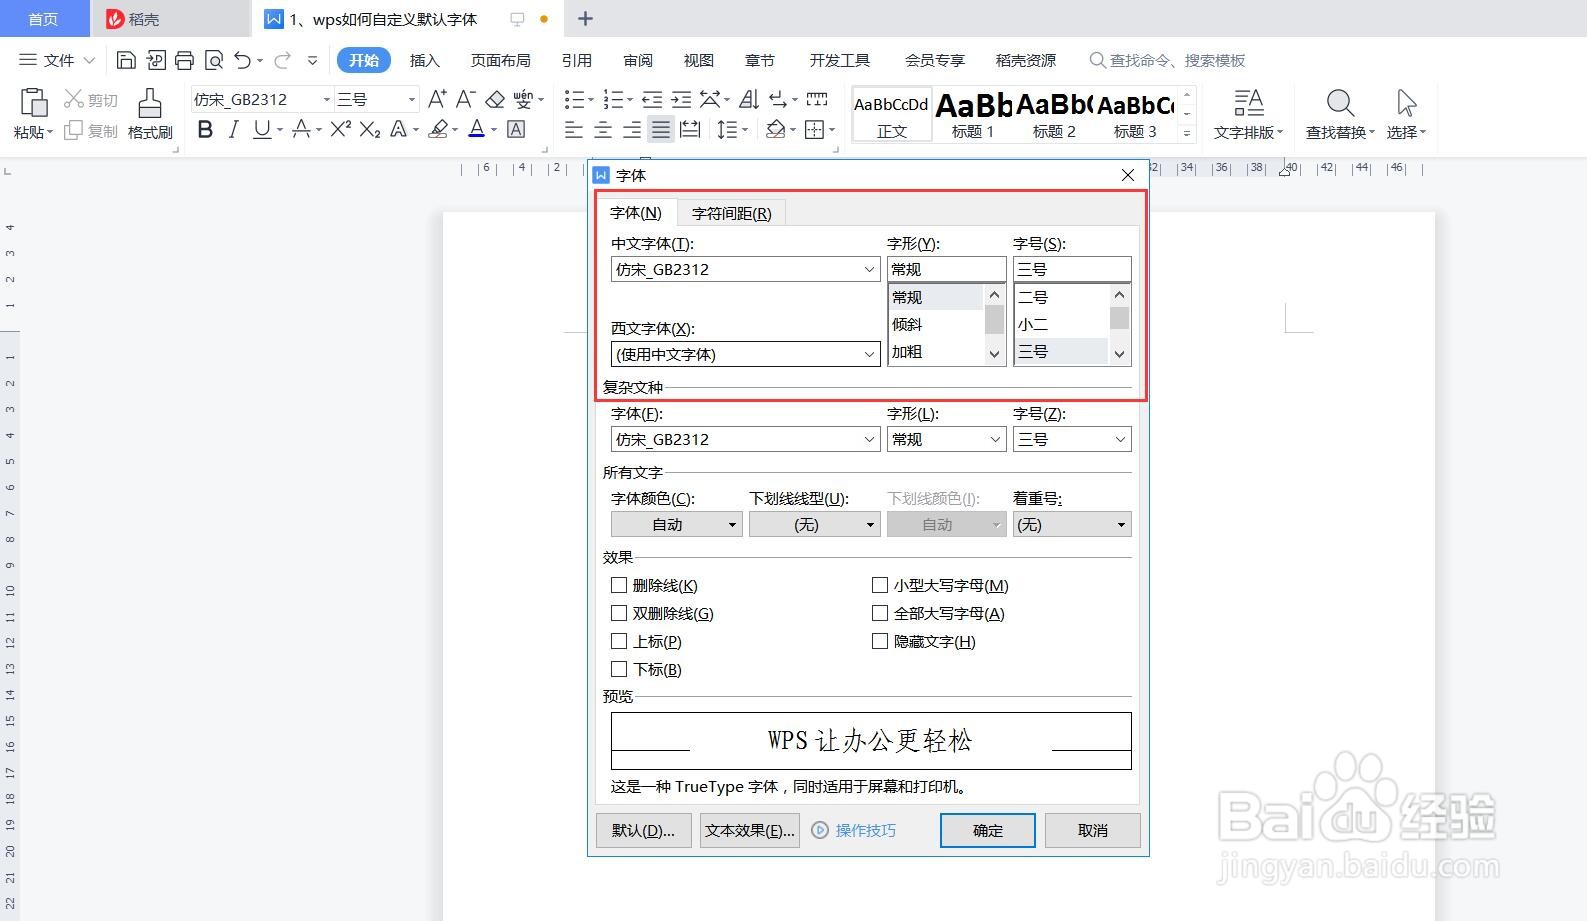The image size is (1587, 921).
Task: Apply Subscript (X₂) from ribbon
Action: pyautogui.click(x=370, y=129)
